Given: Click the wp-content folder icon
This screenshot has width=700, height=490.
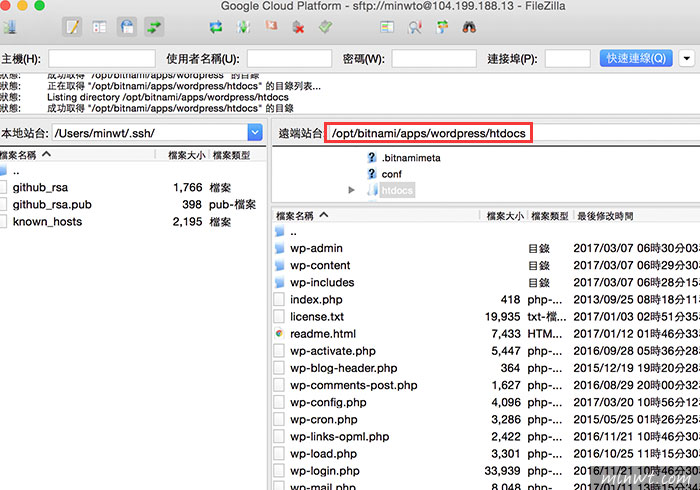Looking at the screenshot, I should point(279,266).
